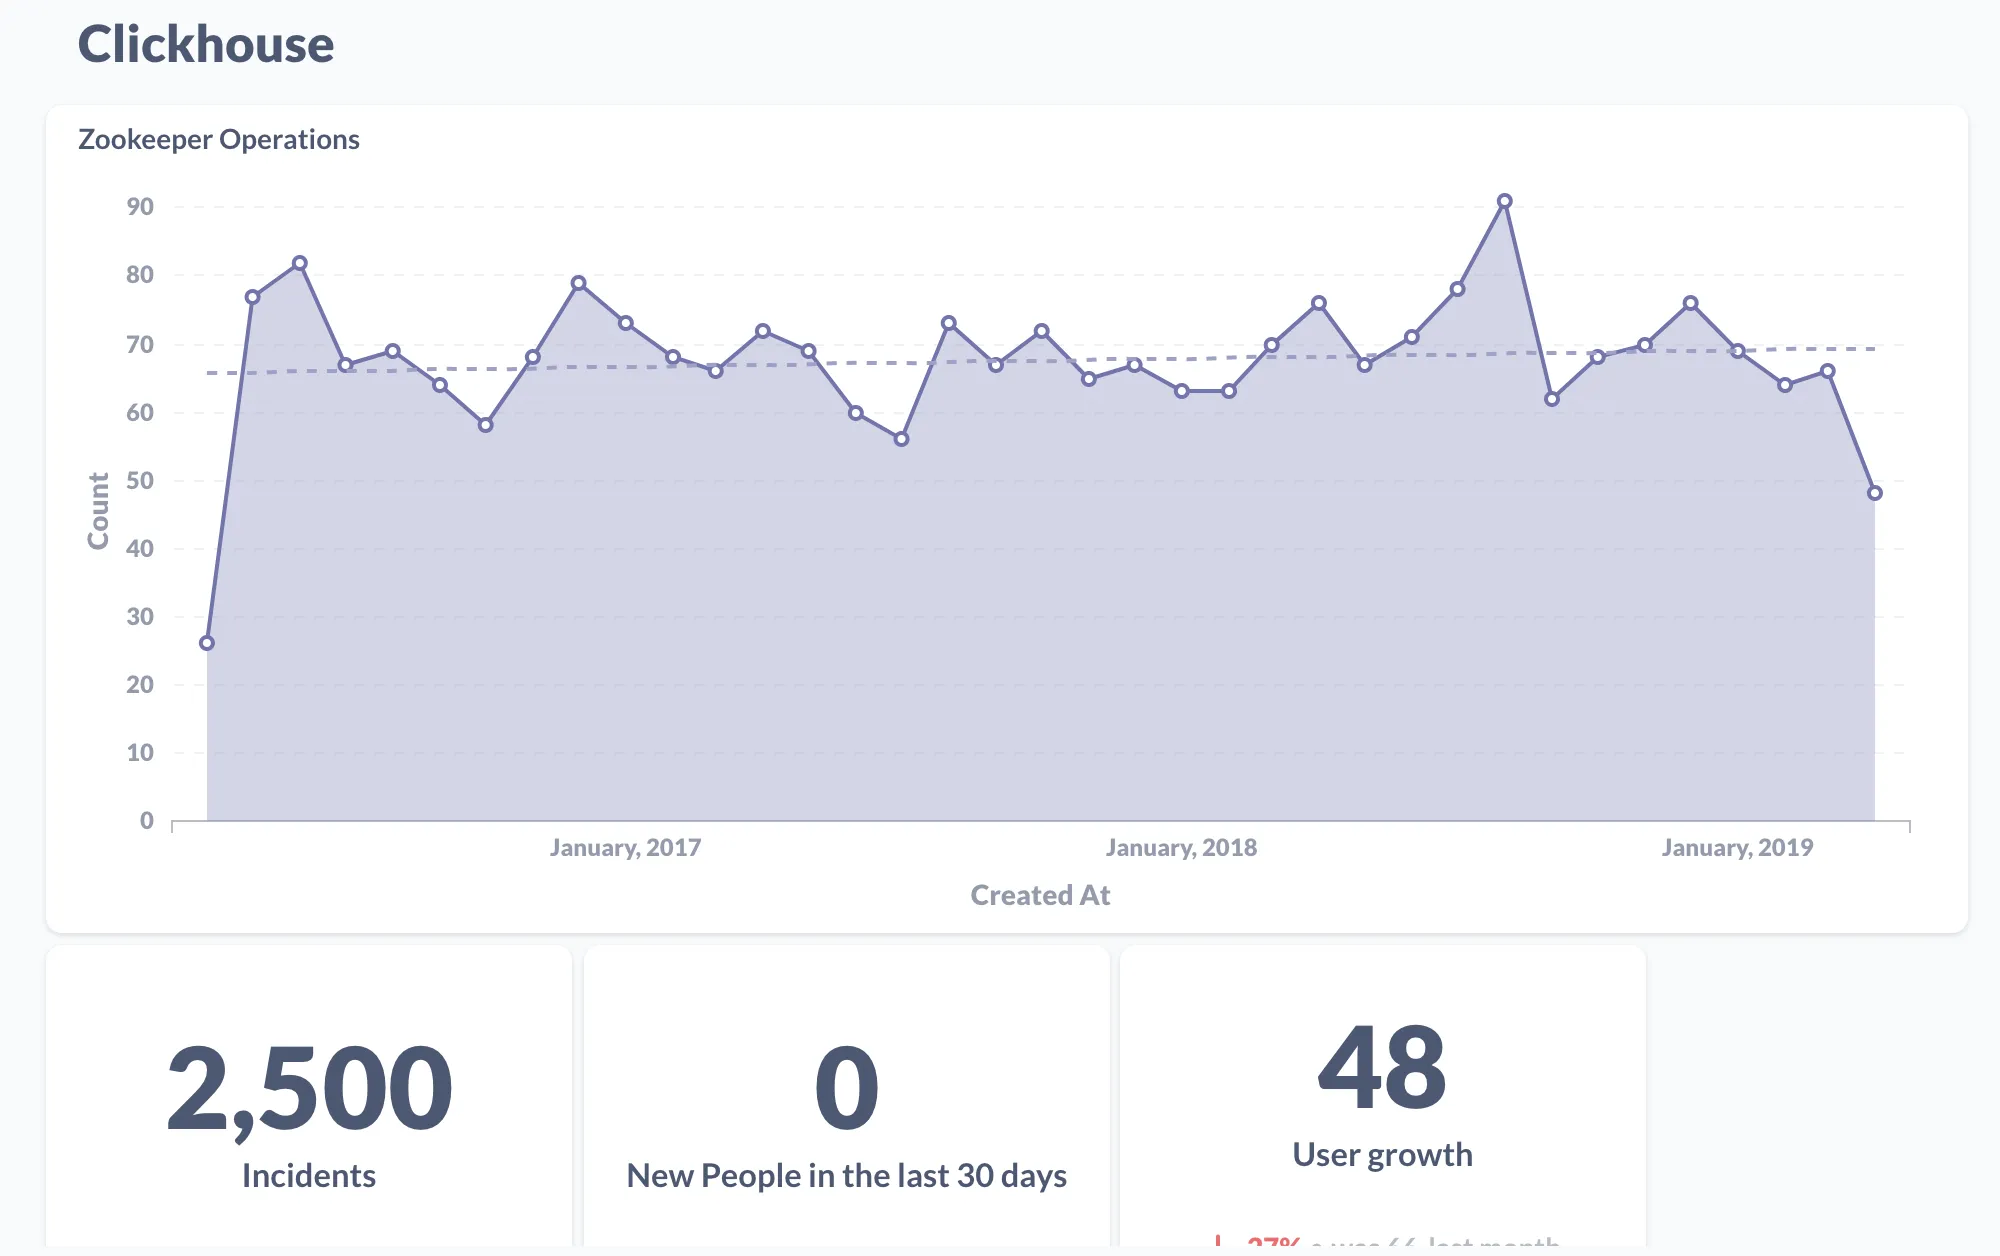Select the highest data point near 91
This screenshot has height=1256, width=2000.
tap(1504, 201)
